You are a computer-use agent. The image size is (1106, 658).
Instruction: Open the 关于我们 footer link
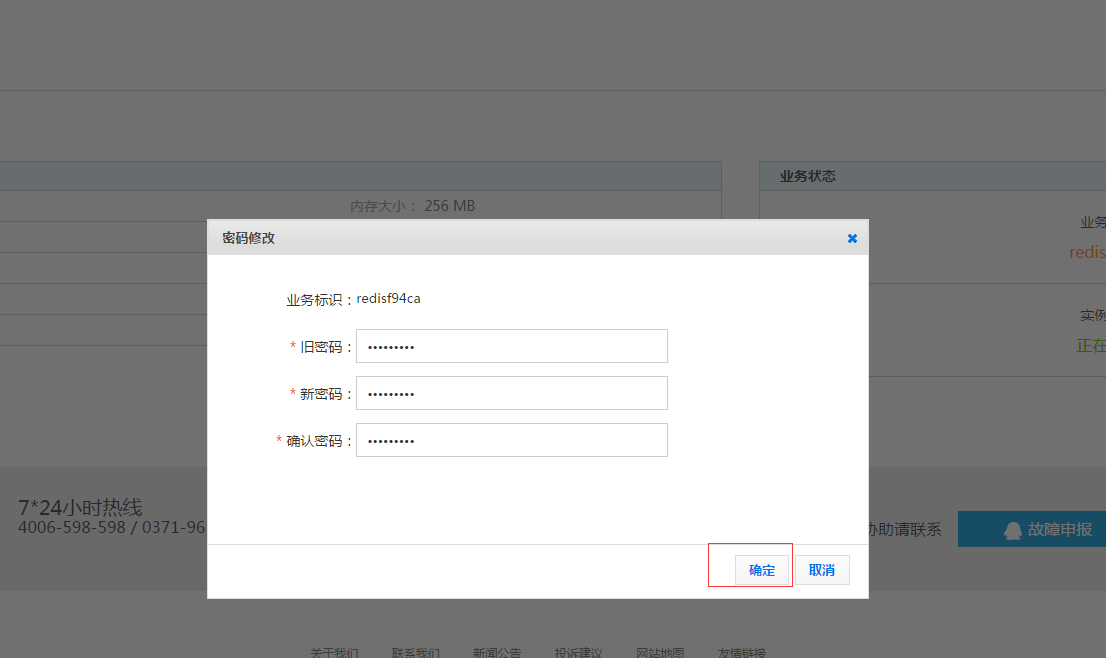coord(334,652)
